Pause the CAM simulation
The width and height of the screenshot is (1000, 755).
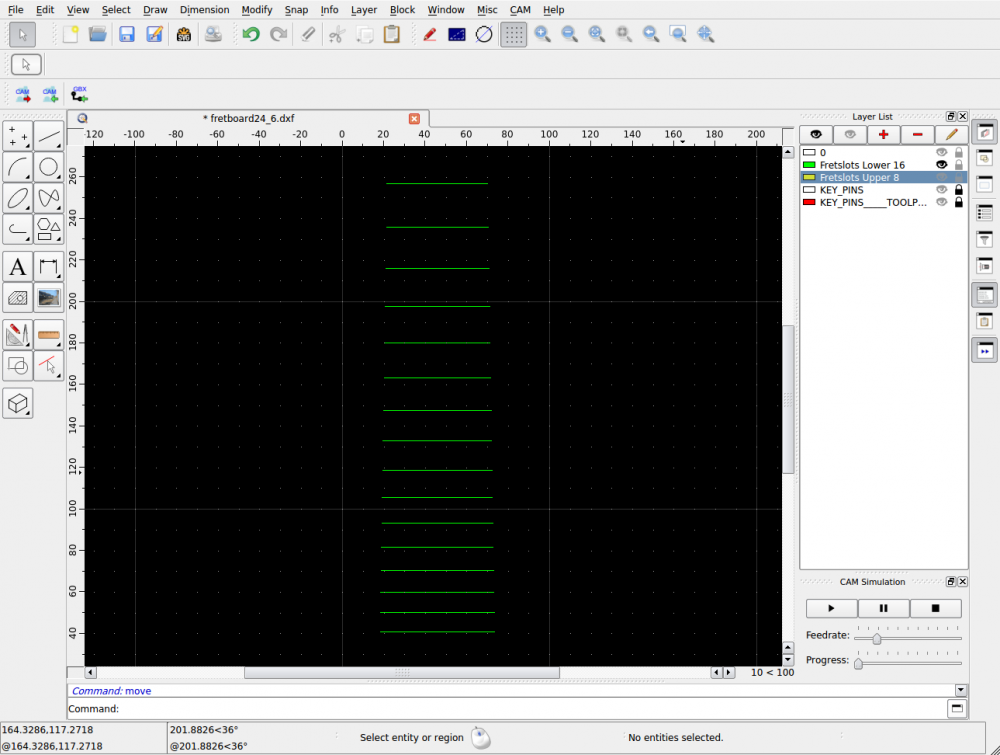pos(884,608)
